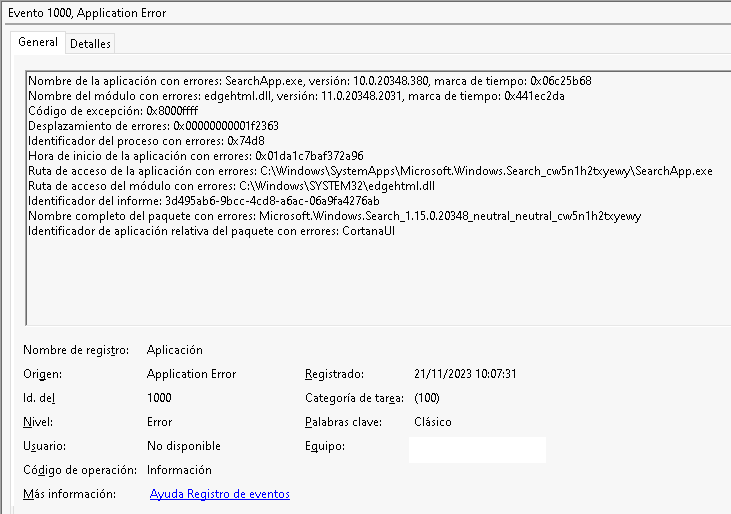Viewport: 731px width, 514px height.
Task: Click the line naming SearchApp.exe as the faulting application
Action: 310,81
